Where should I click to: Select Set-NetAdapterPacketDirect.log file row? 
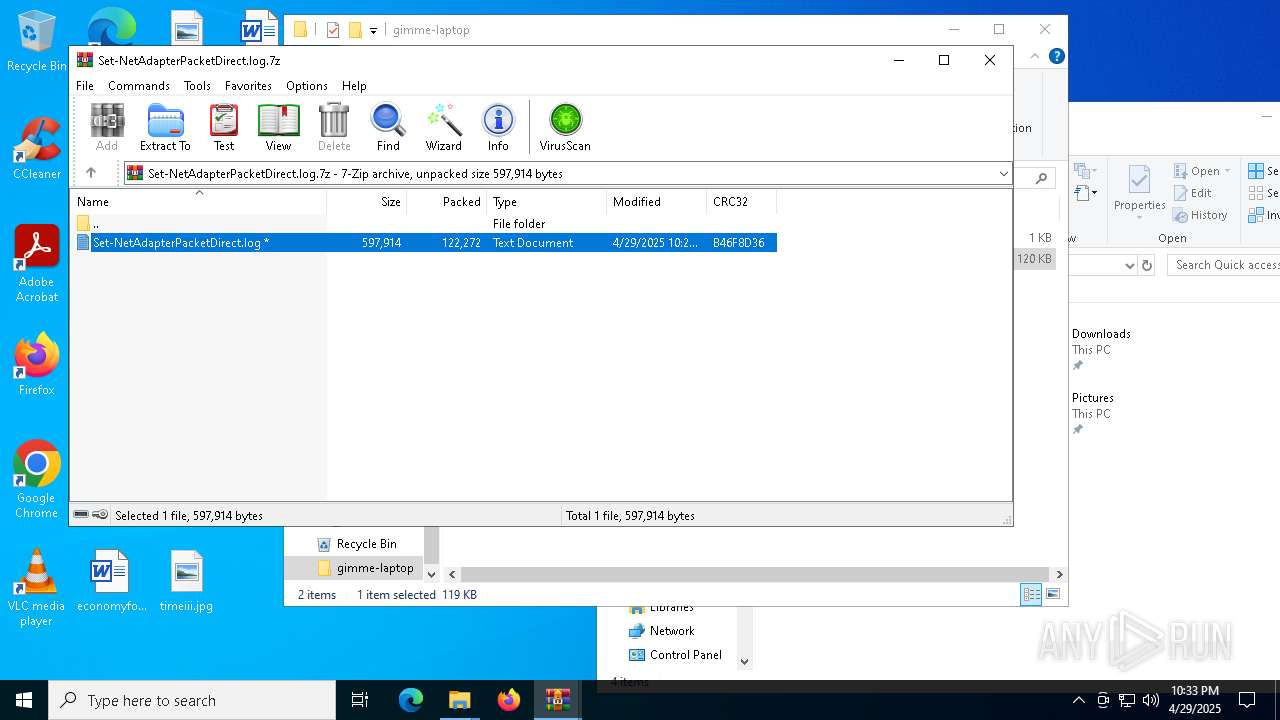(x=424, y=243)
